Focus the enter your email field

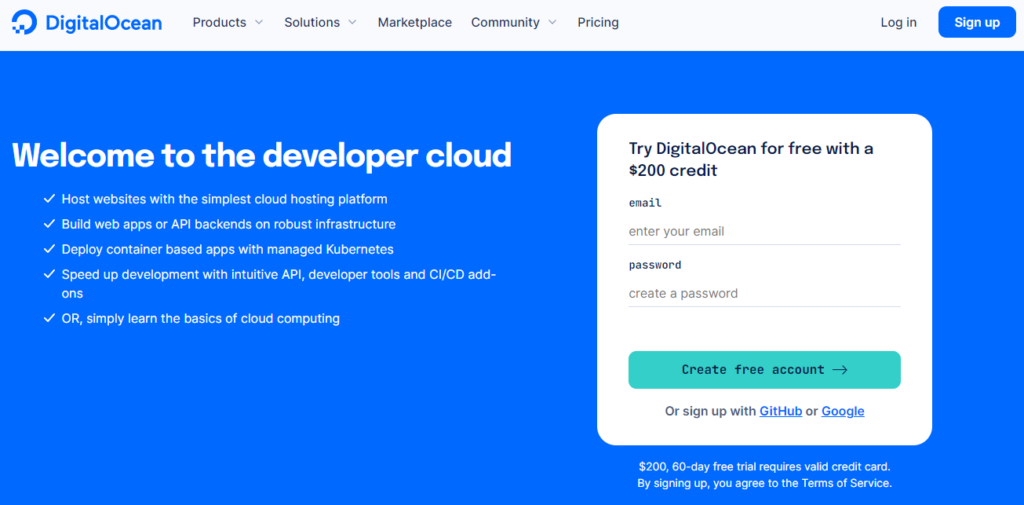coord(764,231)
